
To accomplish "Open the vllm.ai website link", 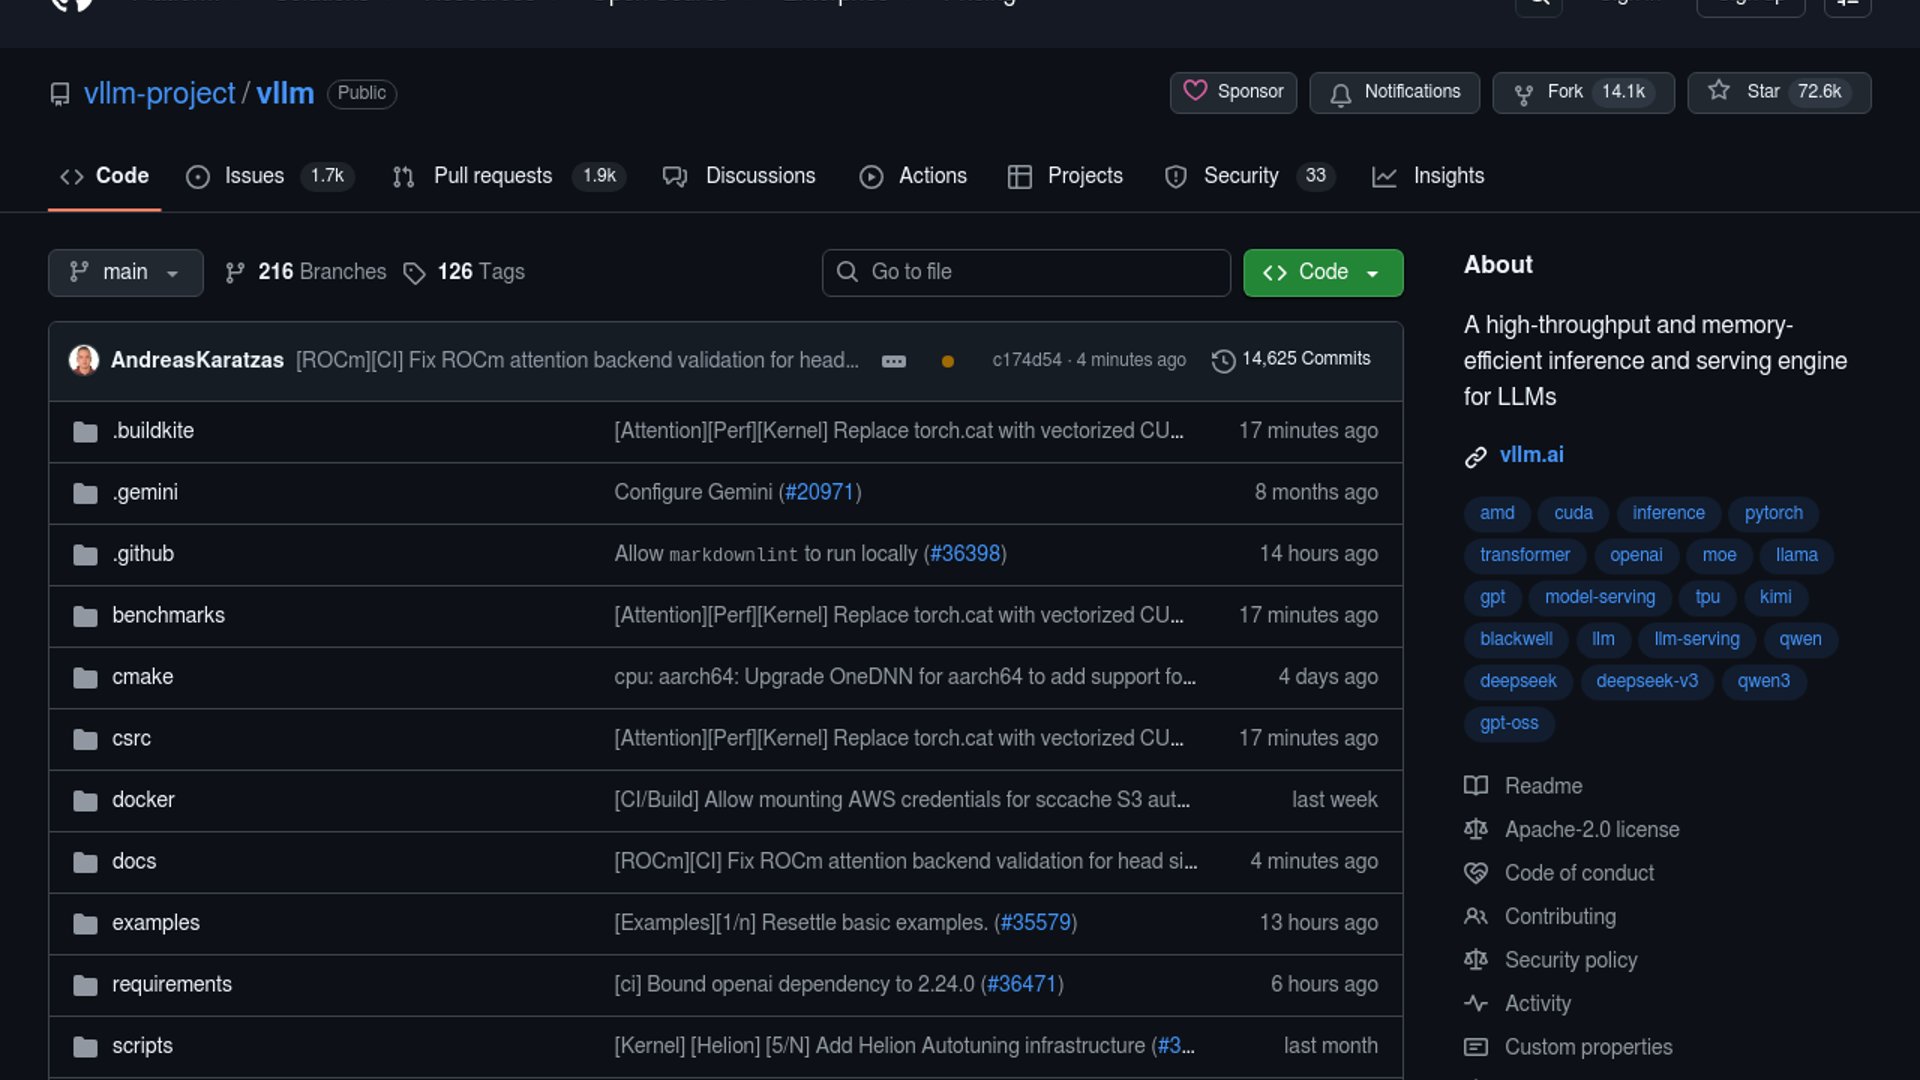I will point(1531,455).
